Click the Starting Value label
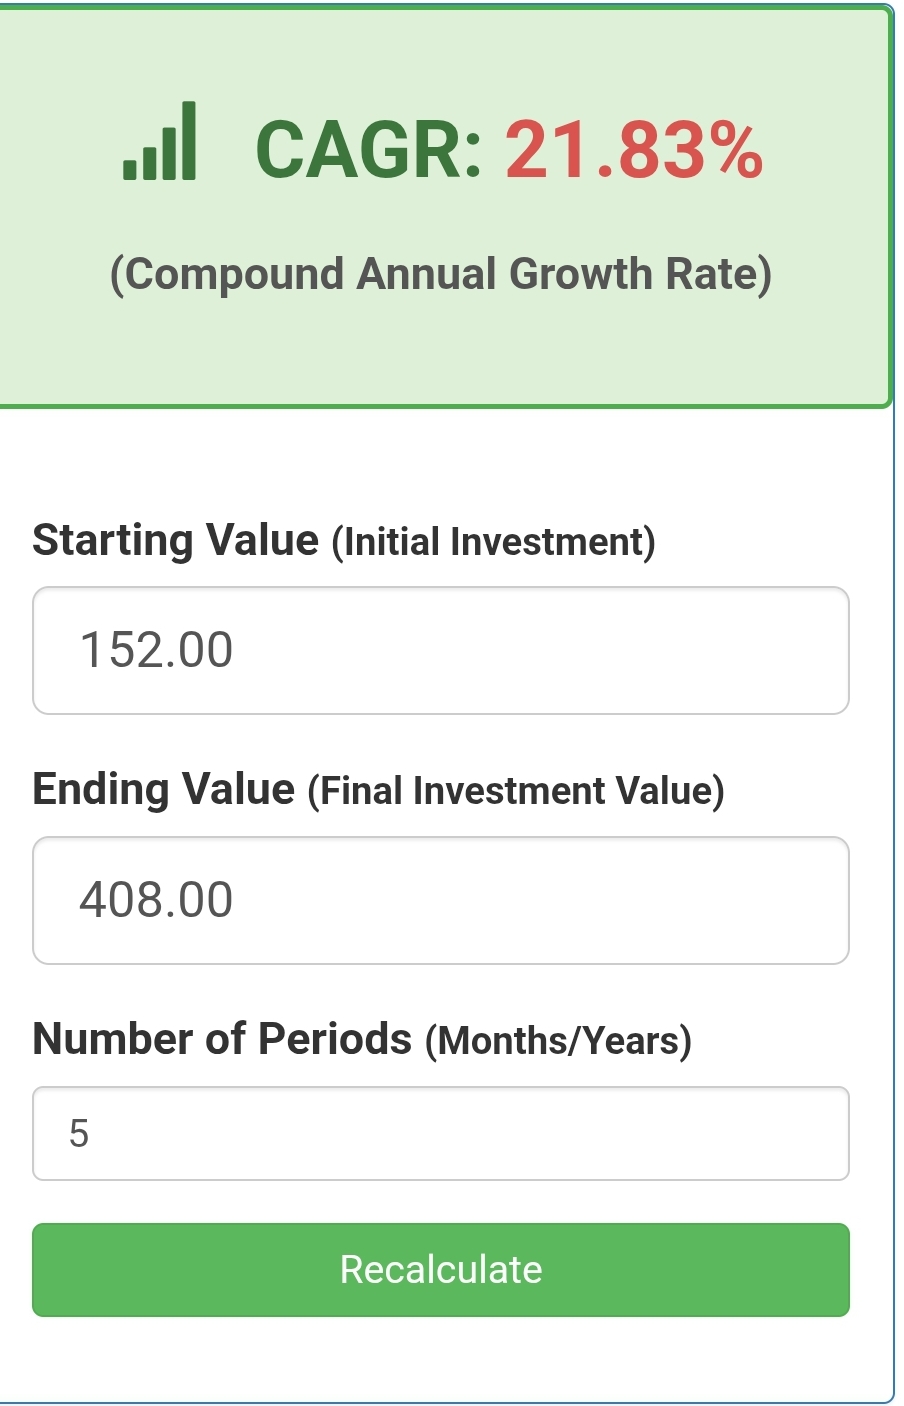Image resolution: width=904 pixels, height=1406 pixels. tap(175, 540)
